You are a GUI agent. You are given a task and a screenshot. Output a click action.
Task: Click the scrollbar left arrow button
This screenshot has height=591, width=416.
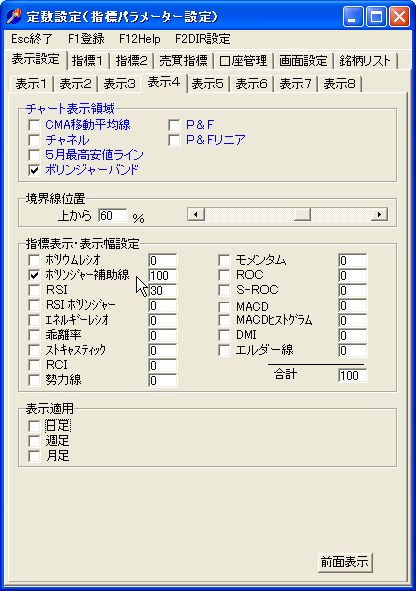click(x=196, y=214)
